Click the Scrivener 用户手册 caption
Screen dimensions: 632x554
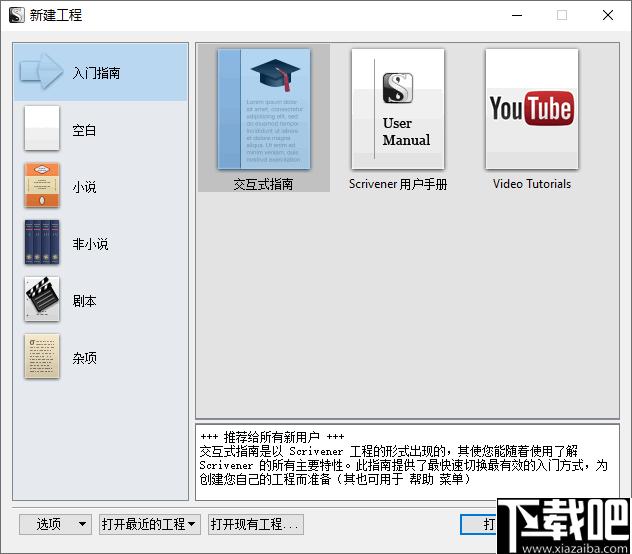(x=398, y=184)
